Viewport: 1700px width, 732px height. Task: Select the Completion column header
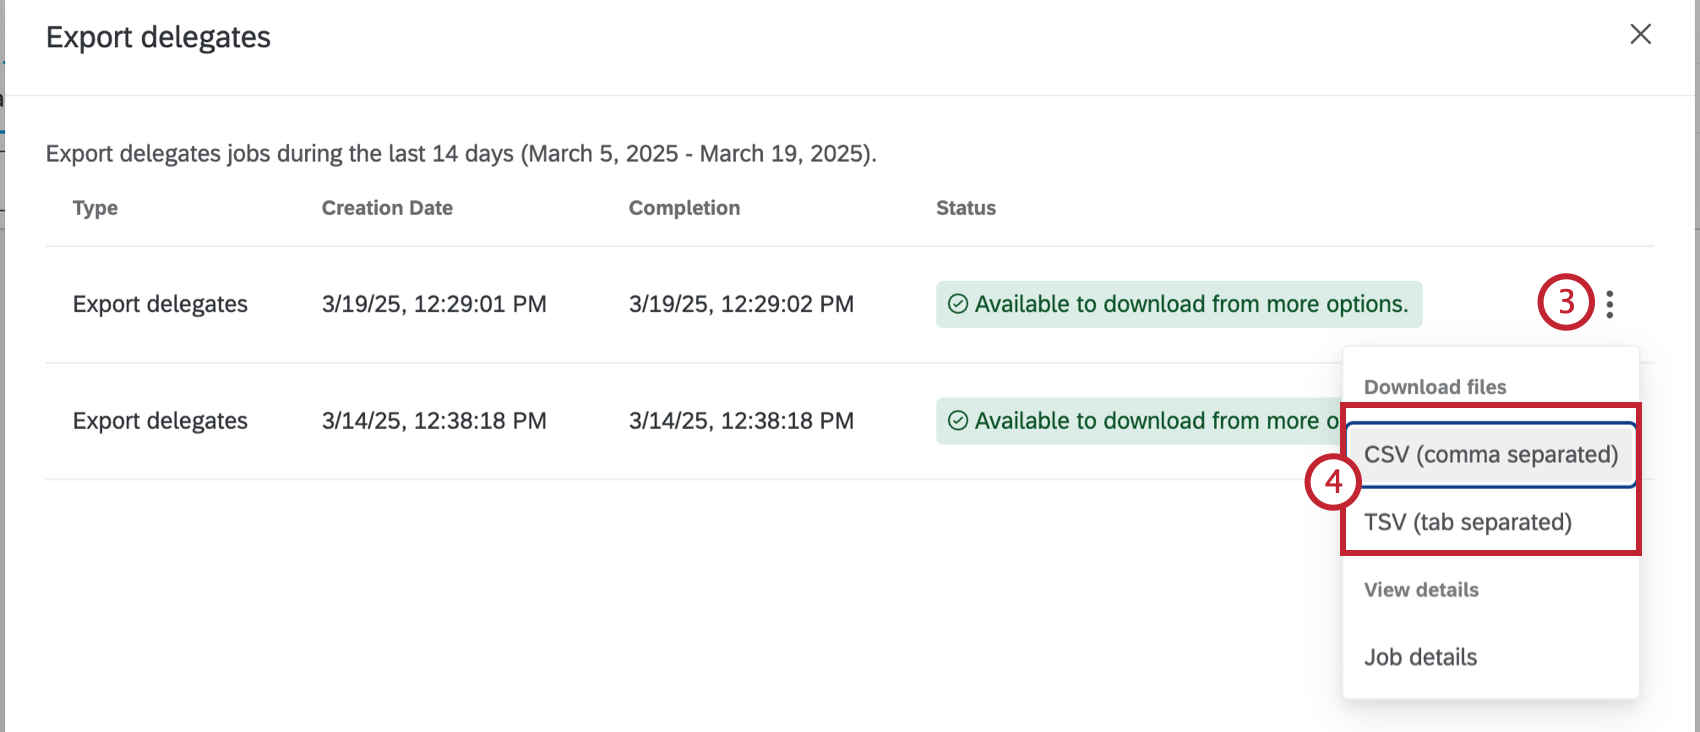click(684, 208)
